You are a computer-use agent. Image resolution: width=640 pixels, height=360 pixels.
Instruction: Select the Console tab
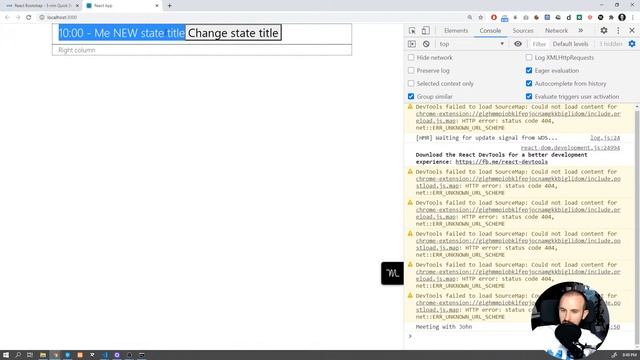click(490, 31)
